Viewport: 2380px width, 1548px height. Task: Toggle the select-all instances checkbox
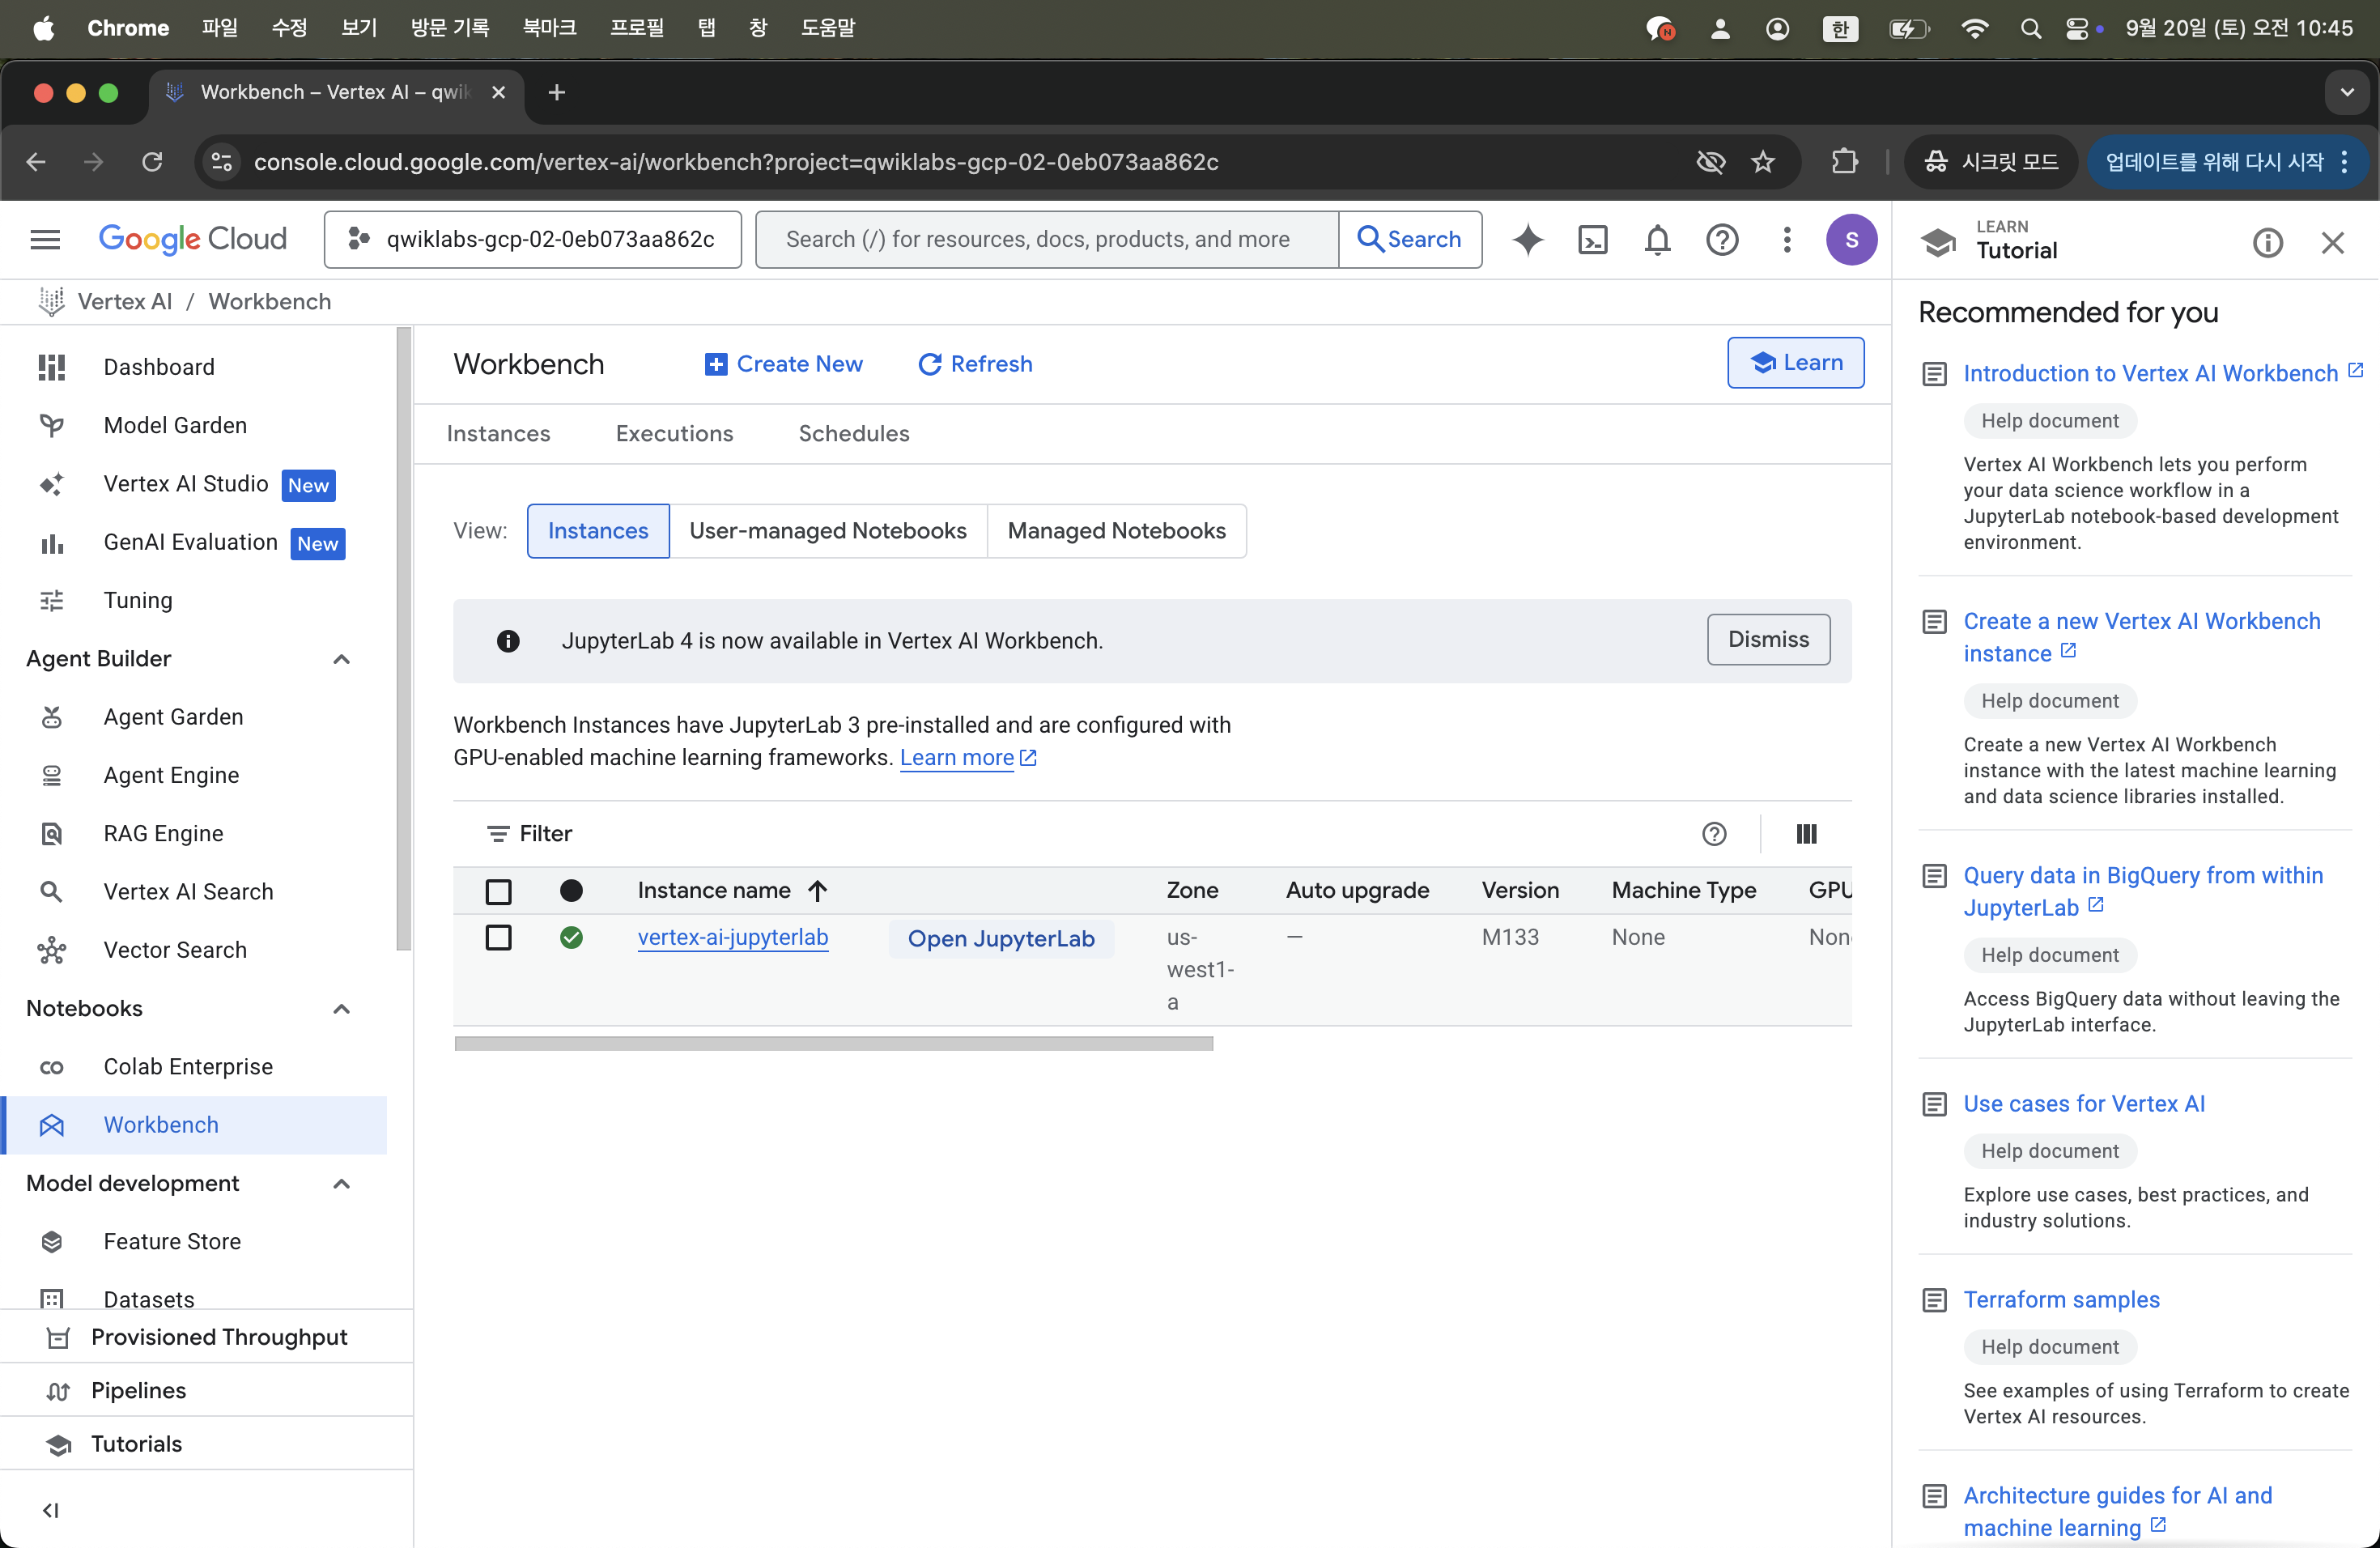coord(498,891)
